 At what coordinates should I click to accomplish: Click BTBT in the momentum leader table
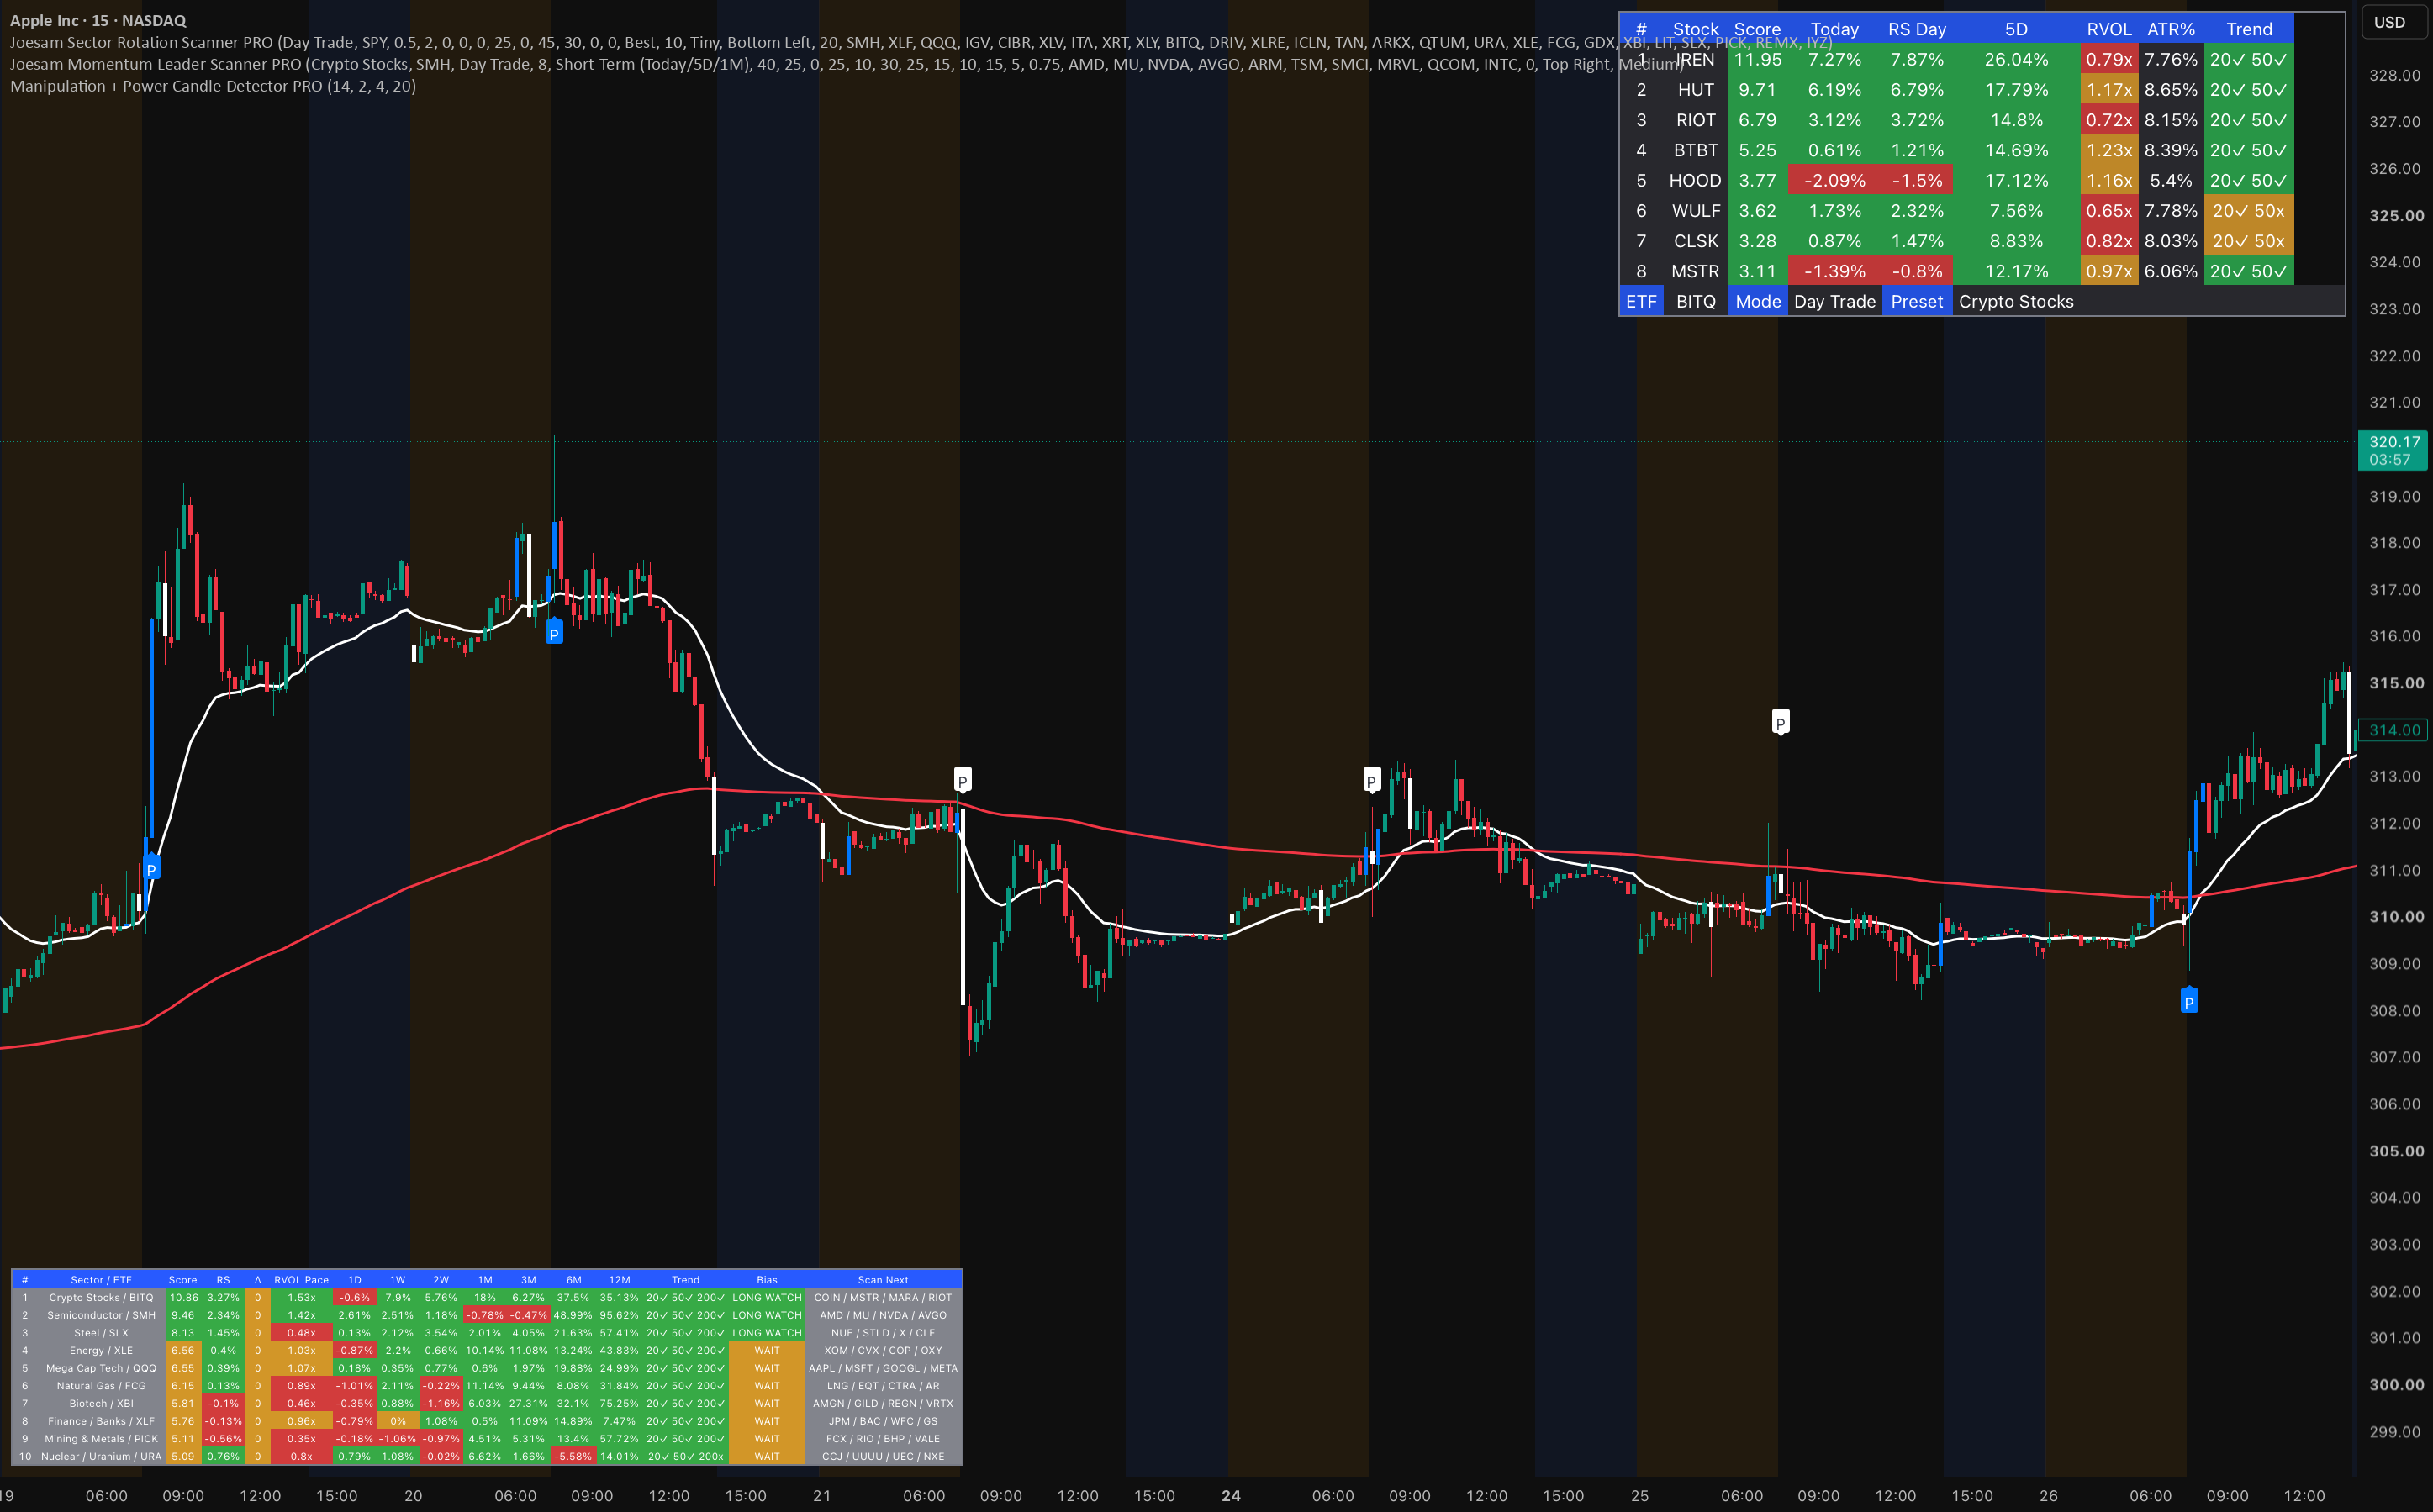(1696, 150)
